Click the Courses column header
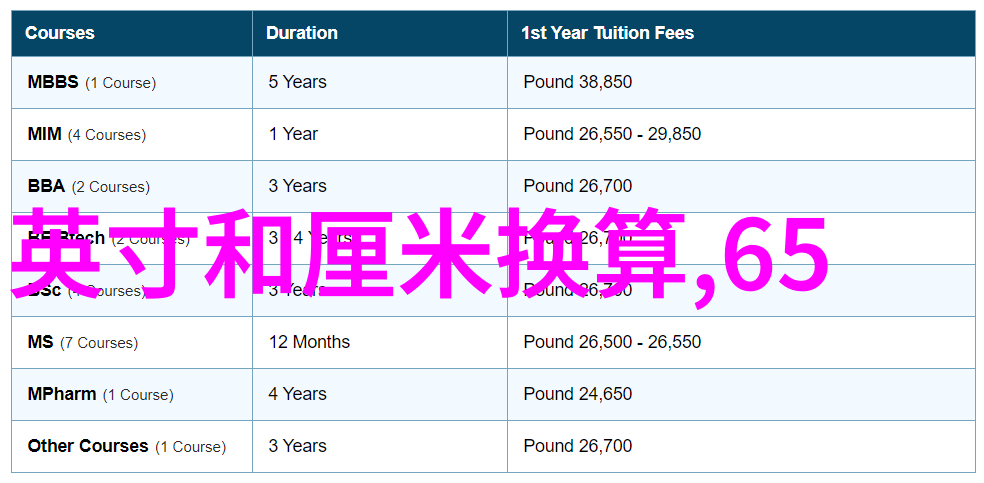 (60, 33)
